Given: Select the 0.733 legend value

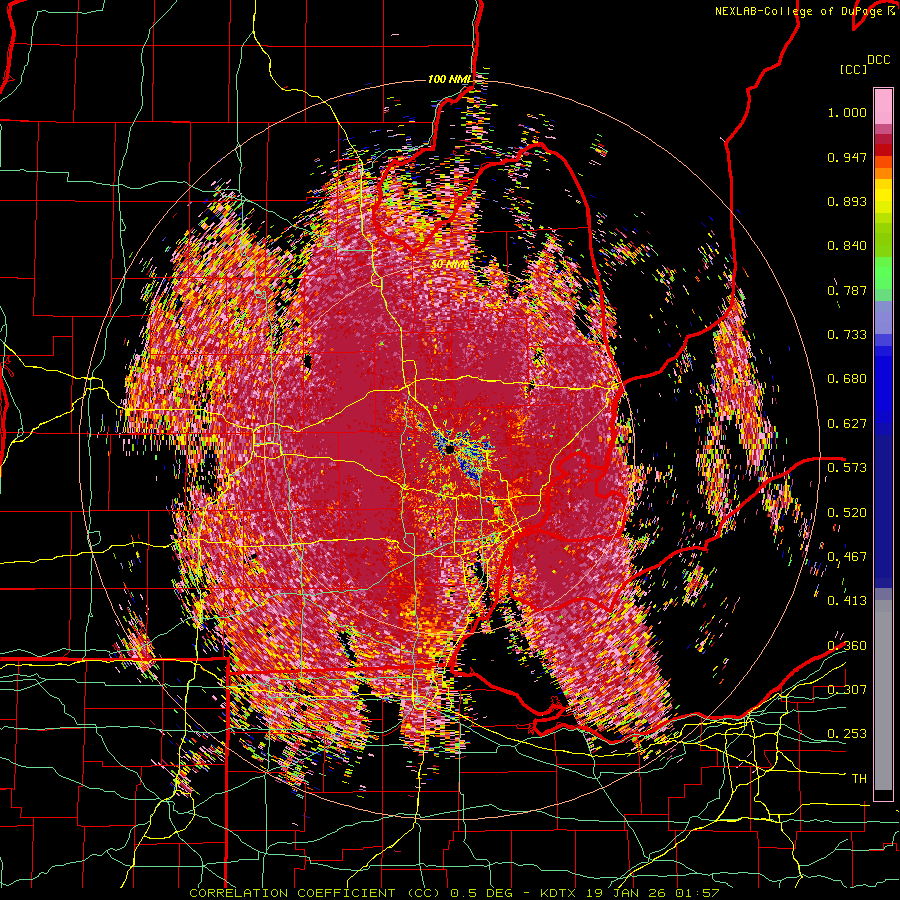Looking at the screenshot, I should tap(847, 335).
